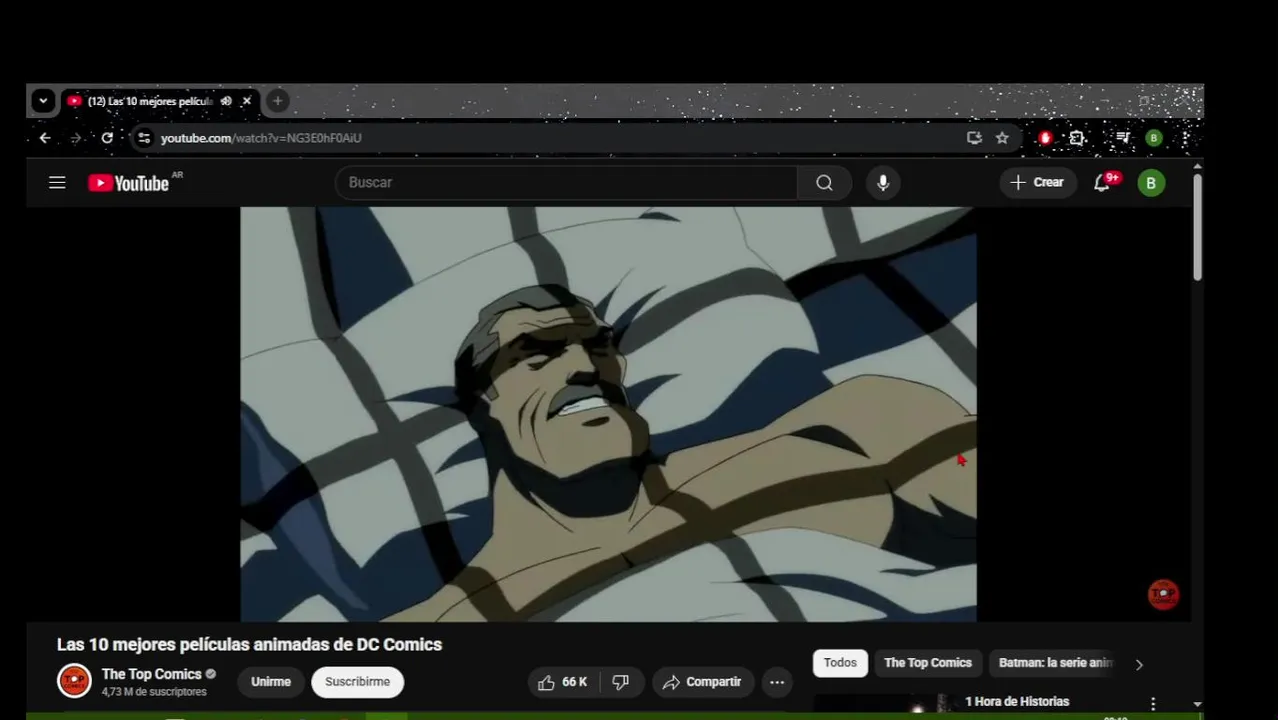This screenshot has height=720, width=1278.
Task: Open the notifications bell
Action: point(1102,182)
